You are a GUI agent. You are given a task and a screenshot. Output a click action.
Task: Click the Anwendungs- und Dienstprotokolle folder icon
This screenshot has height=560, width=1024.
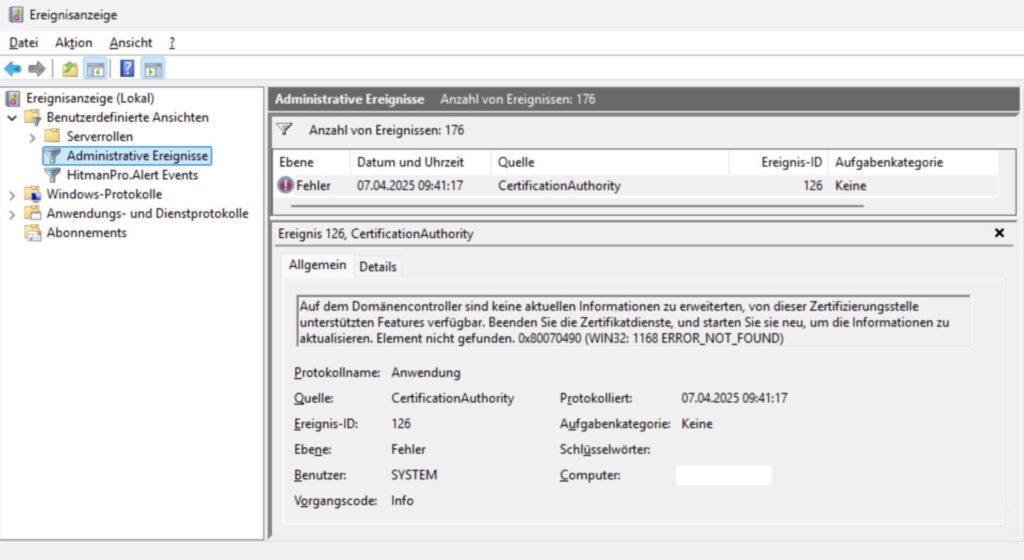pyautogui.click(x=33, y=213)
